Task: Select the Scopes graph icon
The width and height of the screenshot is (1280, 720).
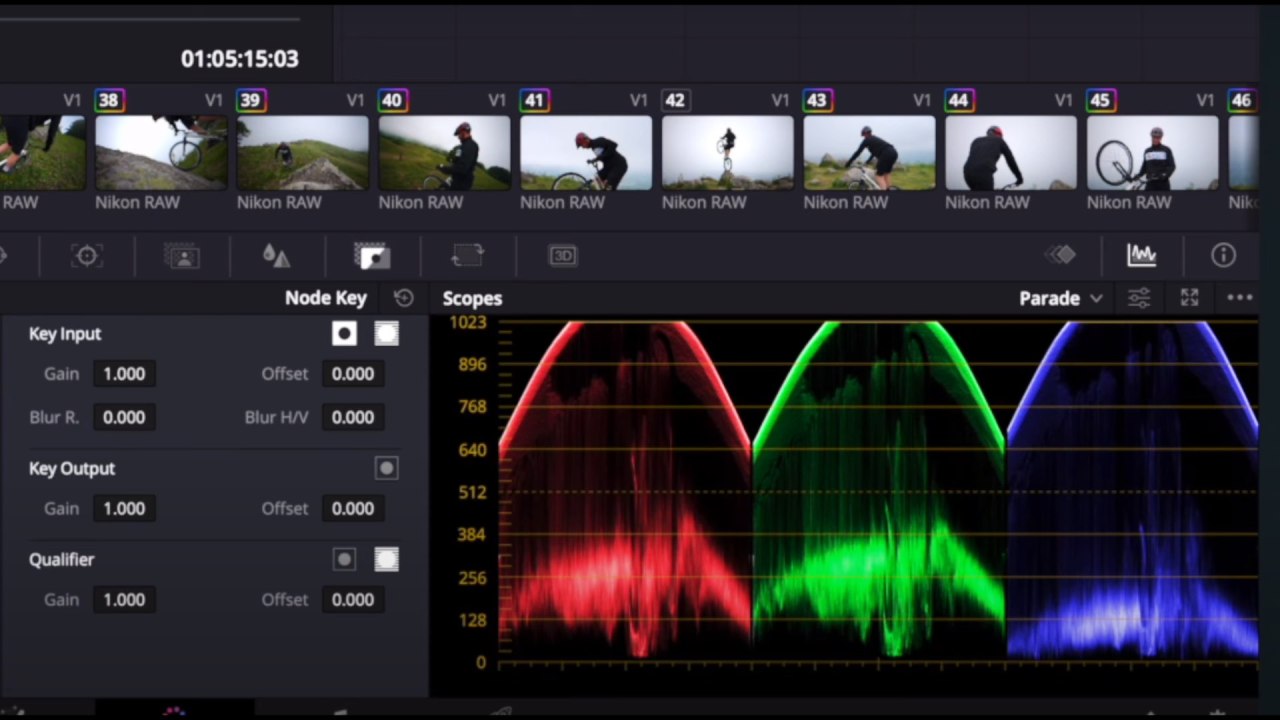Action: [1141, 256]
